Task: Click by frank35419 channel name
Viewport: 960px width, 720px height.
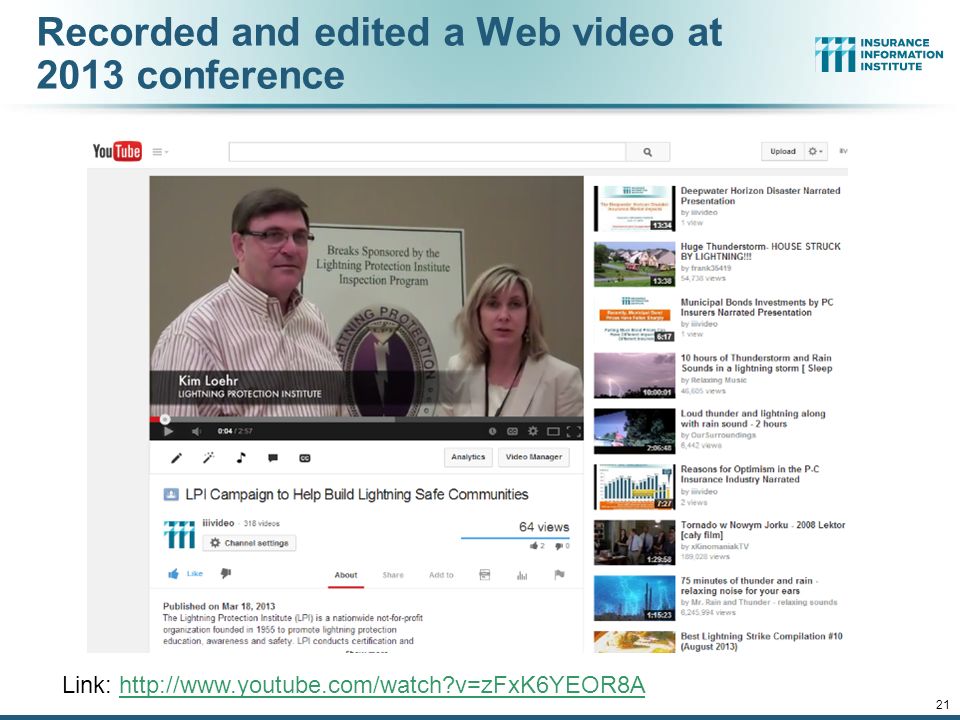Action: [706, 268]
